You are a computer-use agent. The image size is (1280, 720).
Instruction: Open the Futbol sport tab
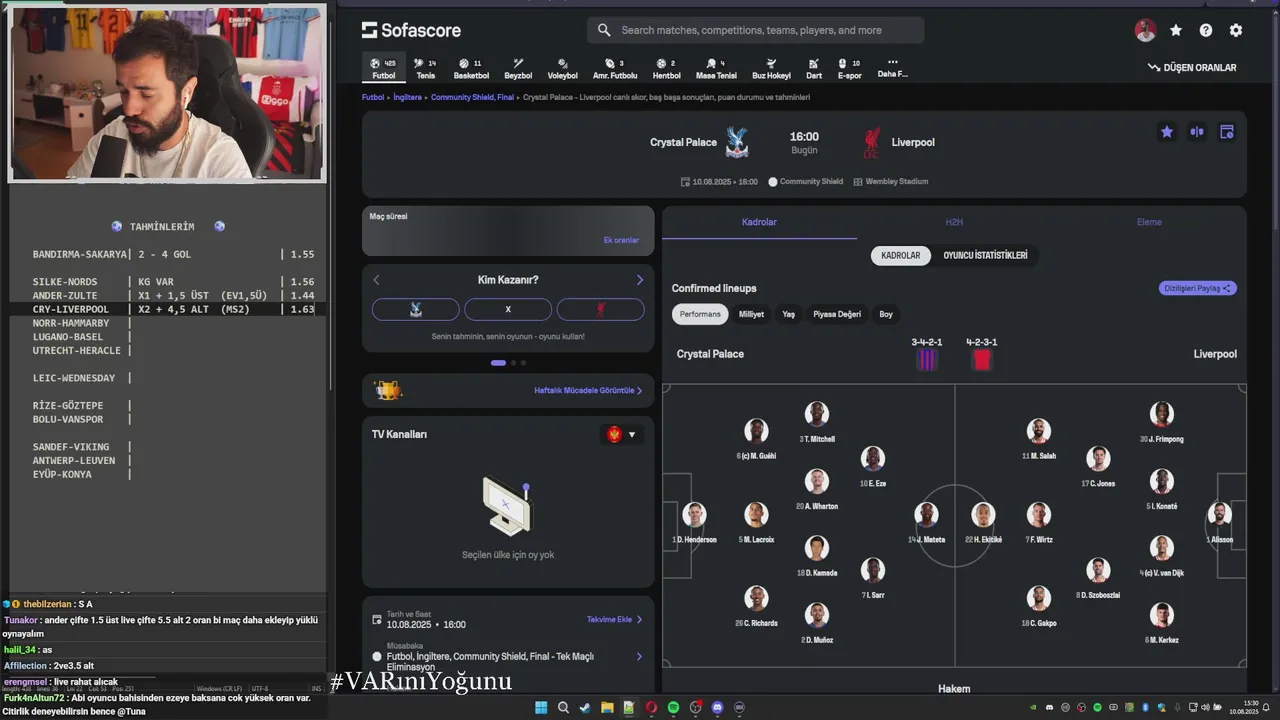(x=383, y=69)
